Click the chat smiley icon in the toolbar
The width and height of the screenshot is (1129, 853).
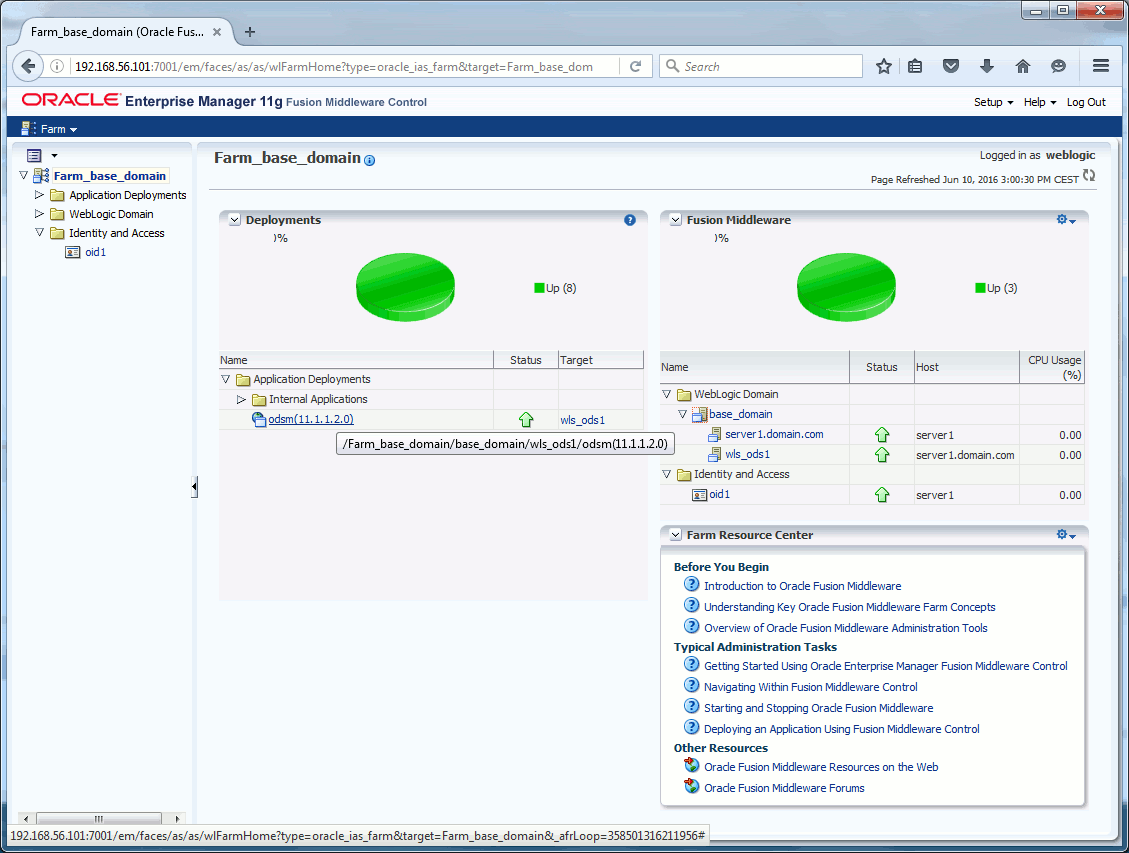click(1058, 66)
